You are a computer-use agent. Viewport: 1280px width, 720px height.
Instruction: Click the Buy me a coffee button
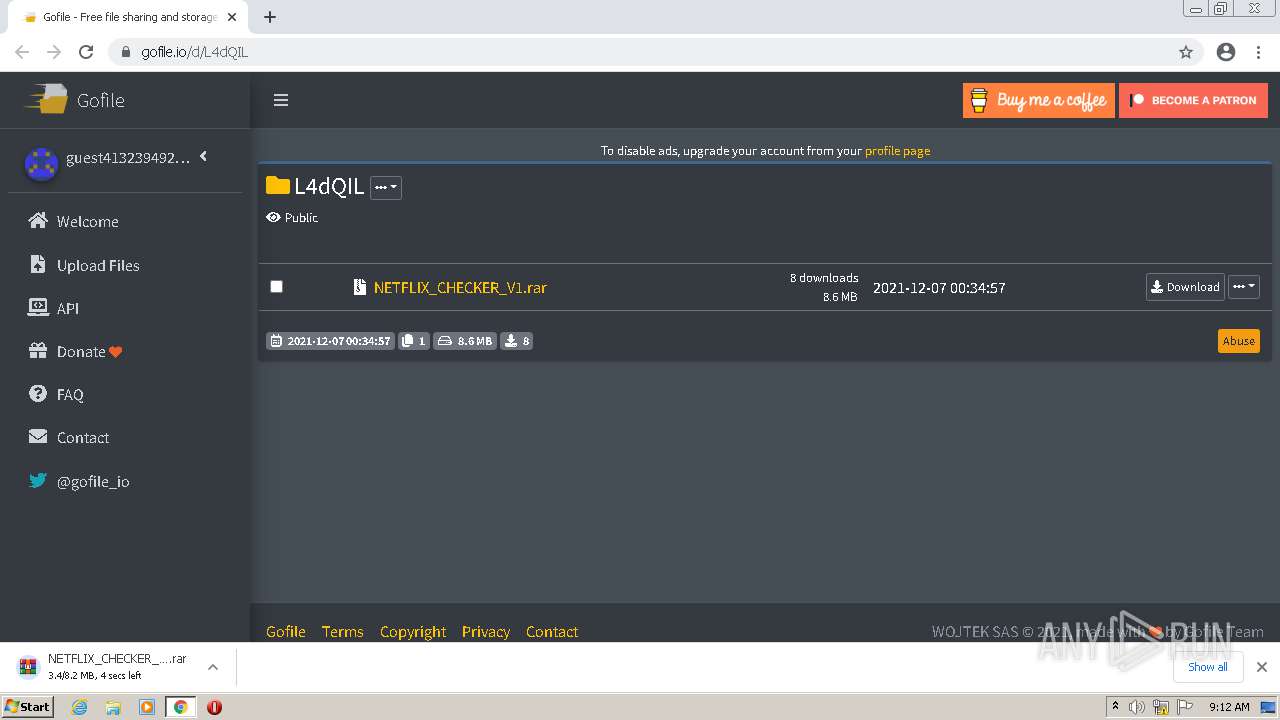tap(1038, 100)
